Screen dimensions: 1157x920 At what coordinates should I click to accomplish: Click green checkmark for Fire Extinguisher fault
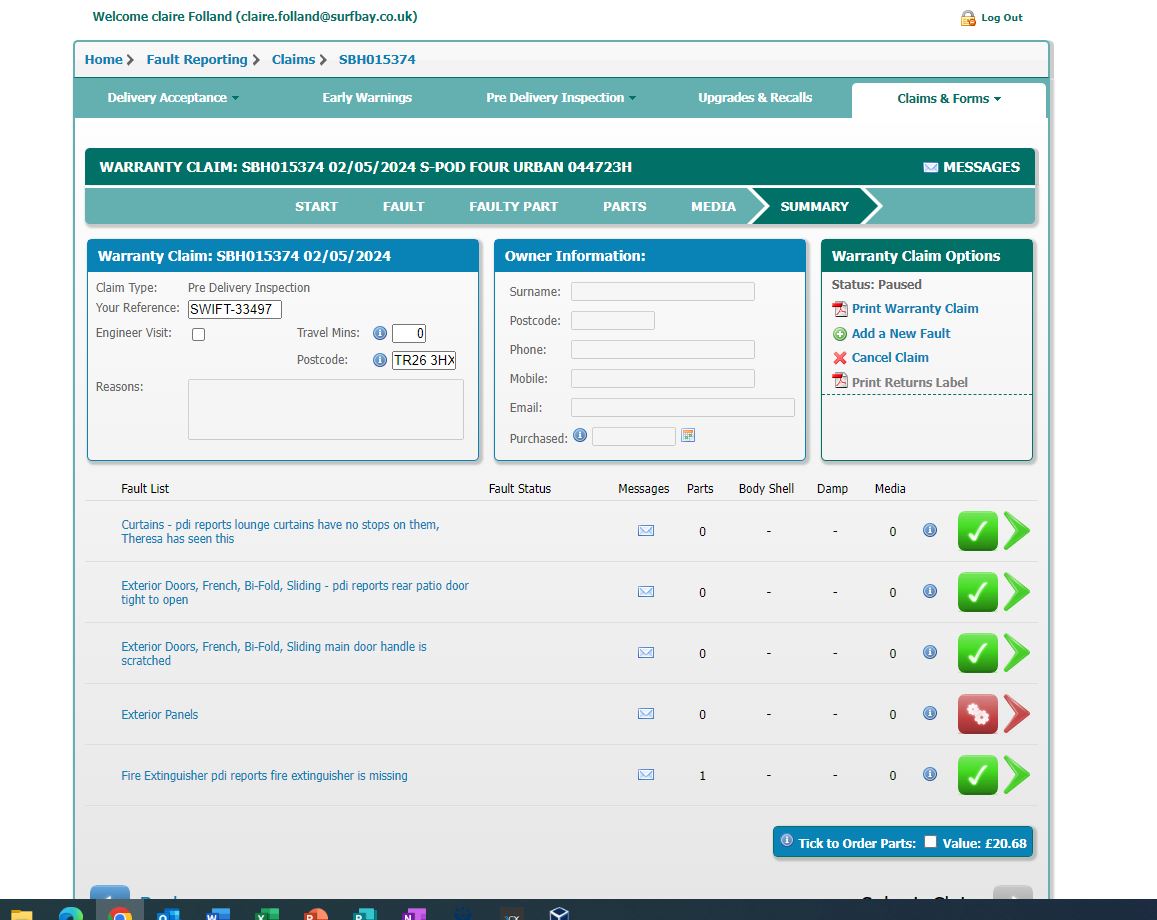[977, 775]
